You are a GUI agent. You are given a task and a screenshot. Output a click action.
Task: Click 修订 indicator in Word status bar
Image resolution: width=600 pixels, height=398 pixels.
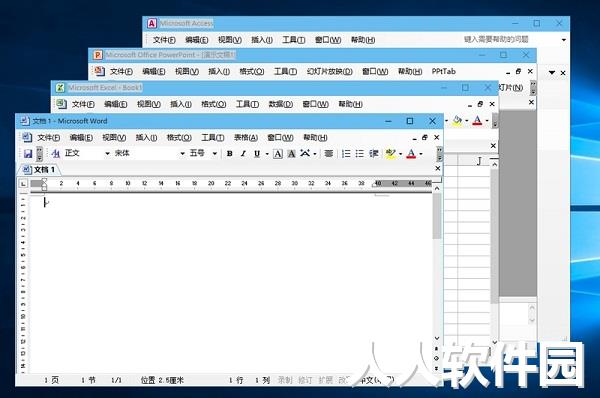coord(305,380)
